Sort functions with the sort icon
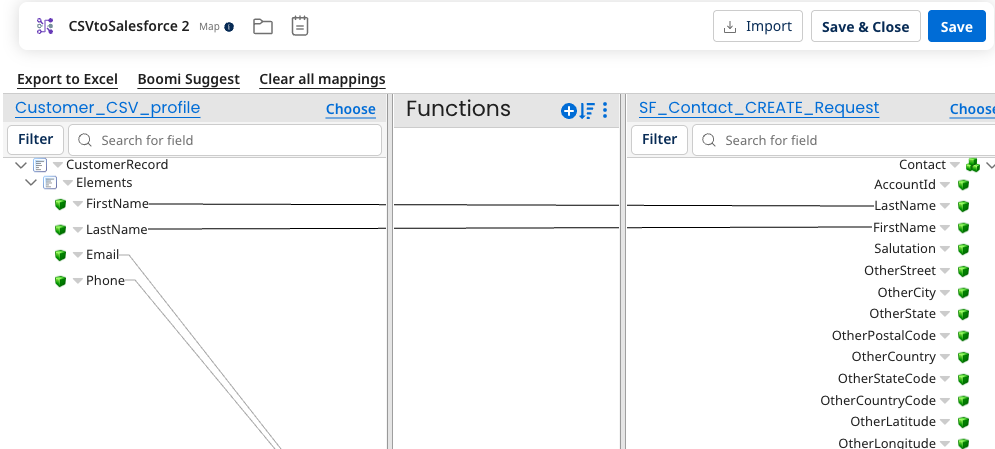The height and width of the screenshot is (449, 995). click(x=586, y=111)
